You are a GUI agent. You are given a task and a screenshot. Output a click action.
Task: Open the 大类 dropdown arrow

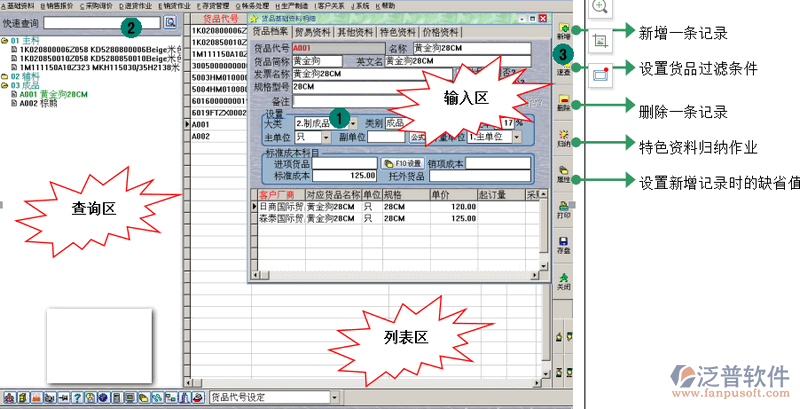(353, 123)
